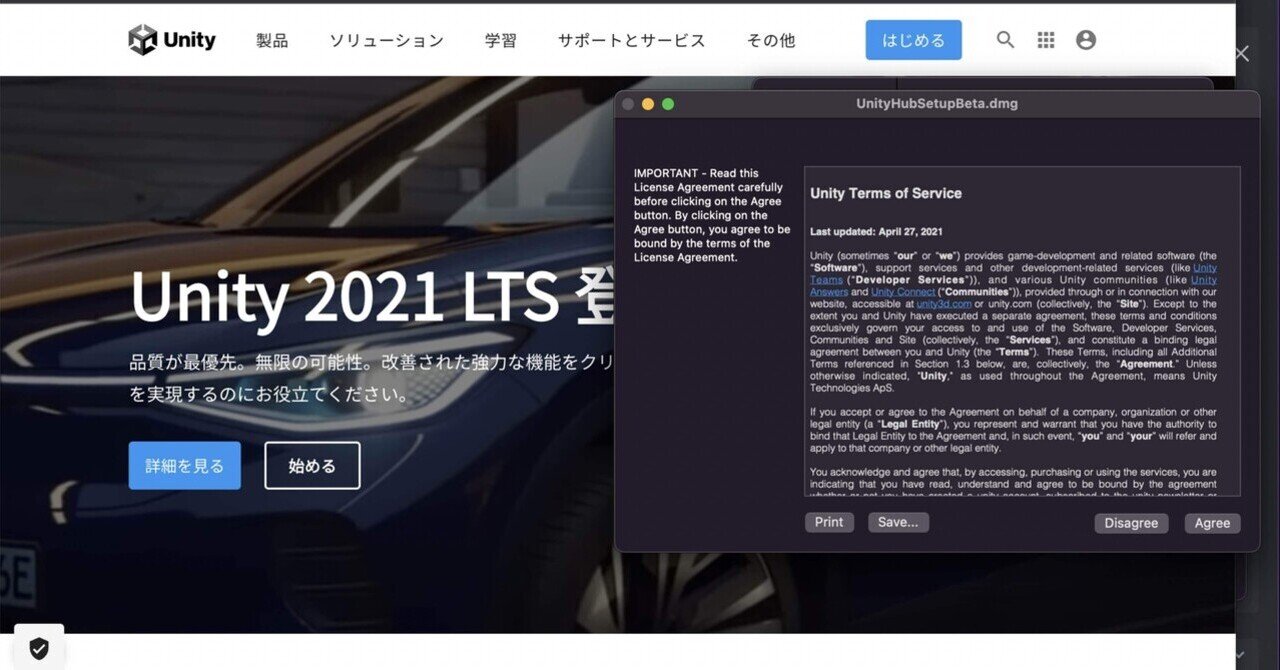Viewport: 1280px width, 670px height.
Task: Click the outlined 始める button
Action: click(312, 466)
